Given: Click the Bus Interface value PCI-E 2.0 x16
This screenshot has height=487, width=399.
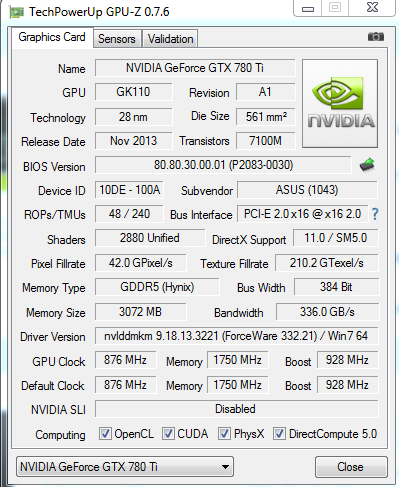Looking at the screenshot, I should [x=302, y=214].
